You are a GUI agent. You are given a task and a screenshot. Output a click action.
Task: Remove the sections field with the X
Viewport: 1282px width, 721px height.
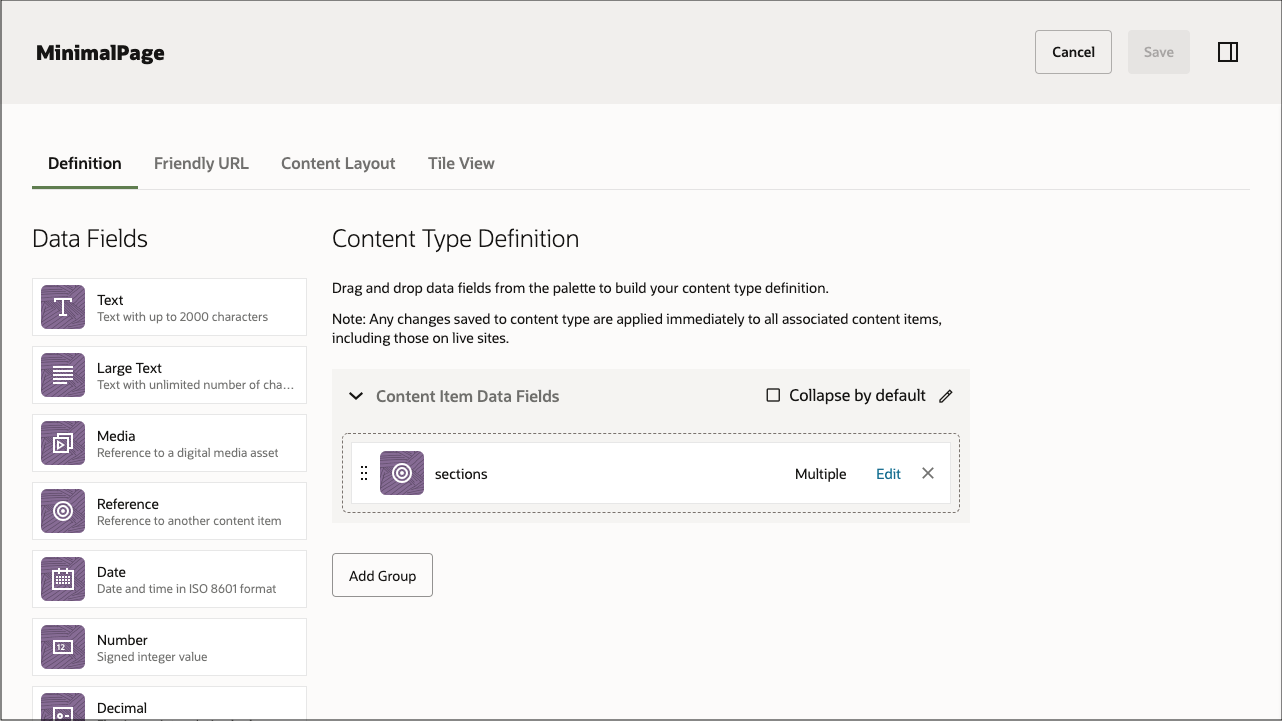927,473
